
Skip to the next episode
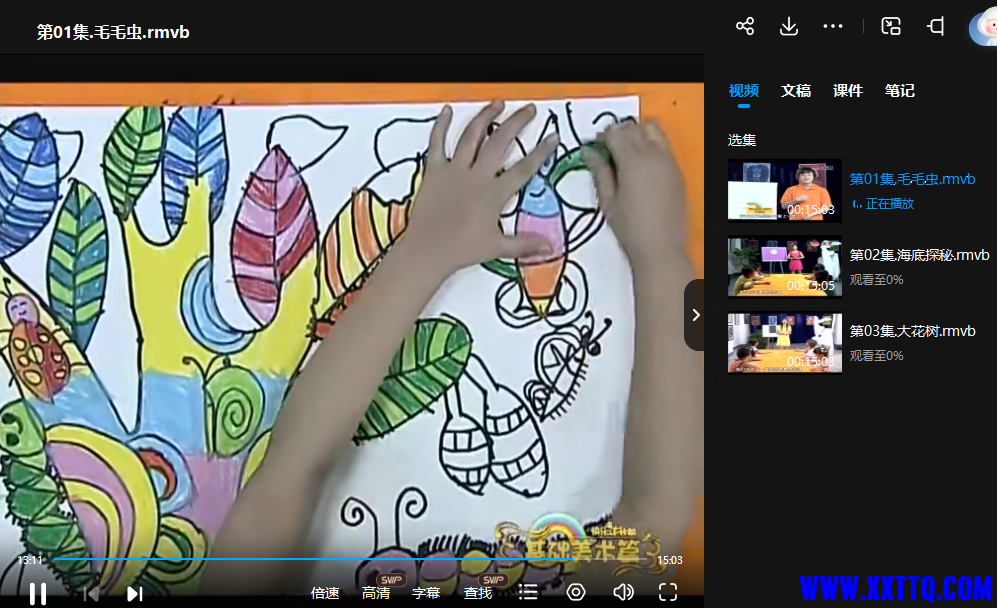[x=134, y=593]
